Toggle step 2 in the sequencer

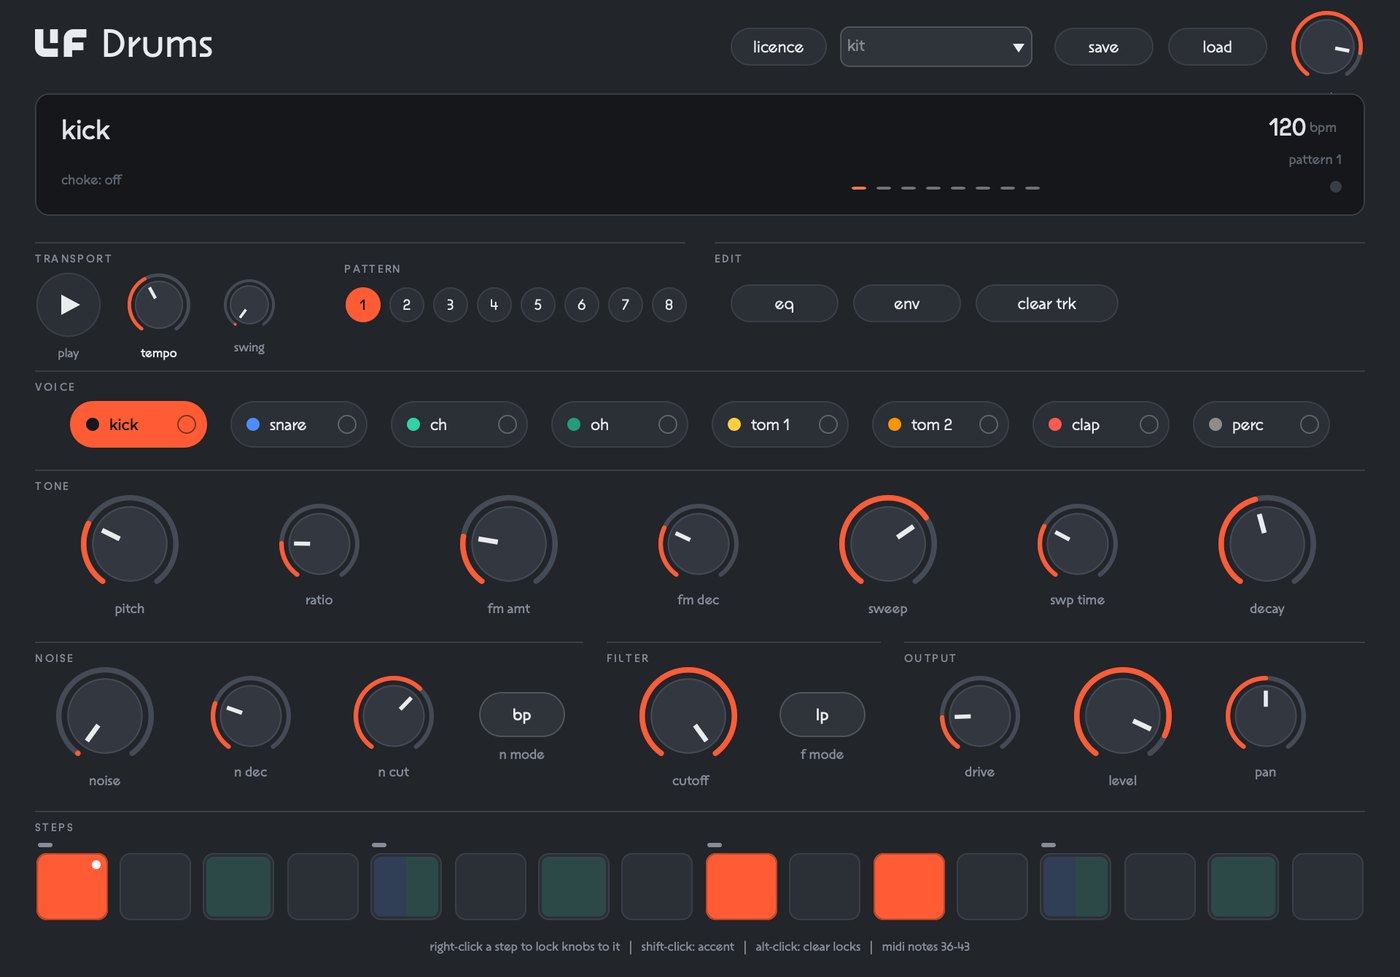click(x=155, y=886)
